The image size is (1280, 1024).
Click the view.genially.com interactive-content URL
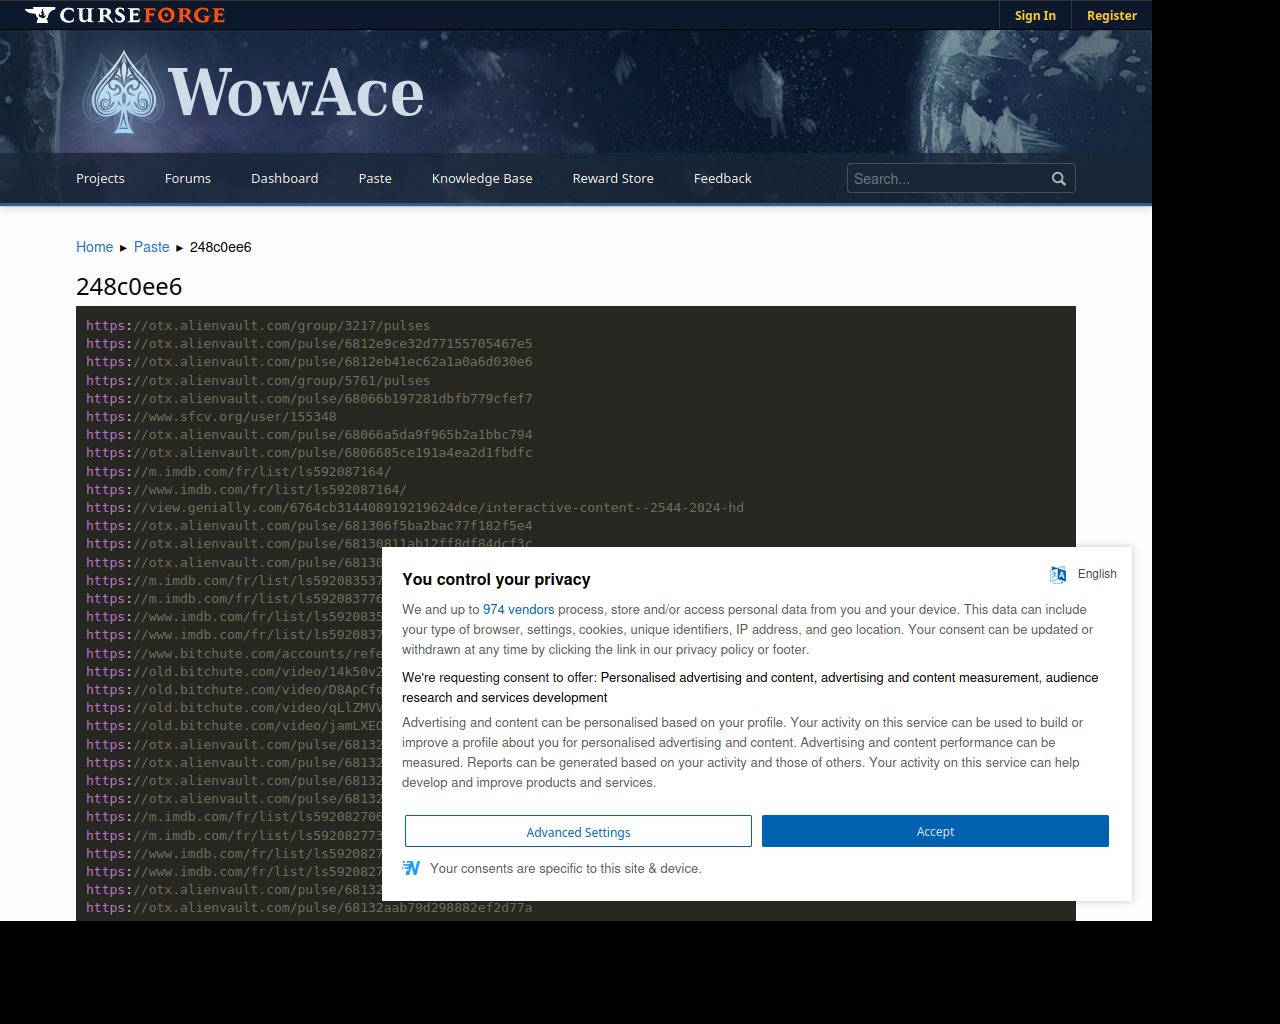coord(415,508)
